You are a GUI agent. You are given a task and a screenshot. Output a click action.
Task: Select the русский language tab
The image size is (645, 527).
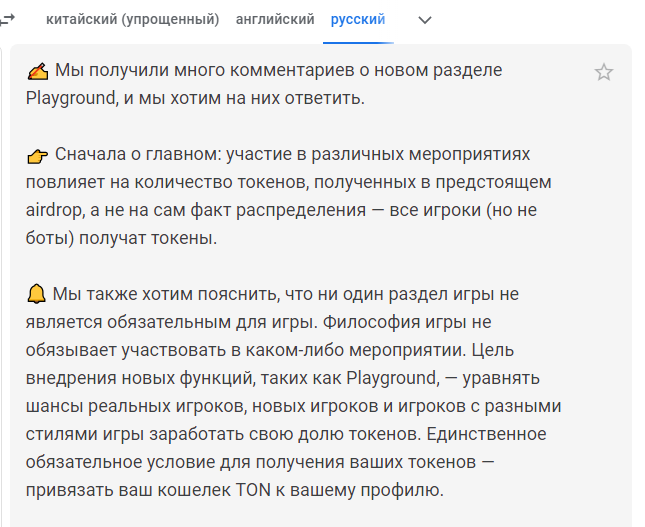[x=358, y=19]
